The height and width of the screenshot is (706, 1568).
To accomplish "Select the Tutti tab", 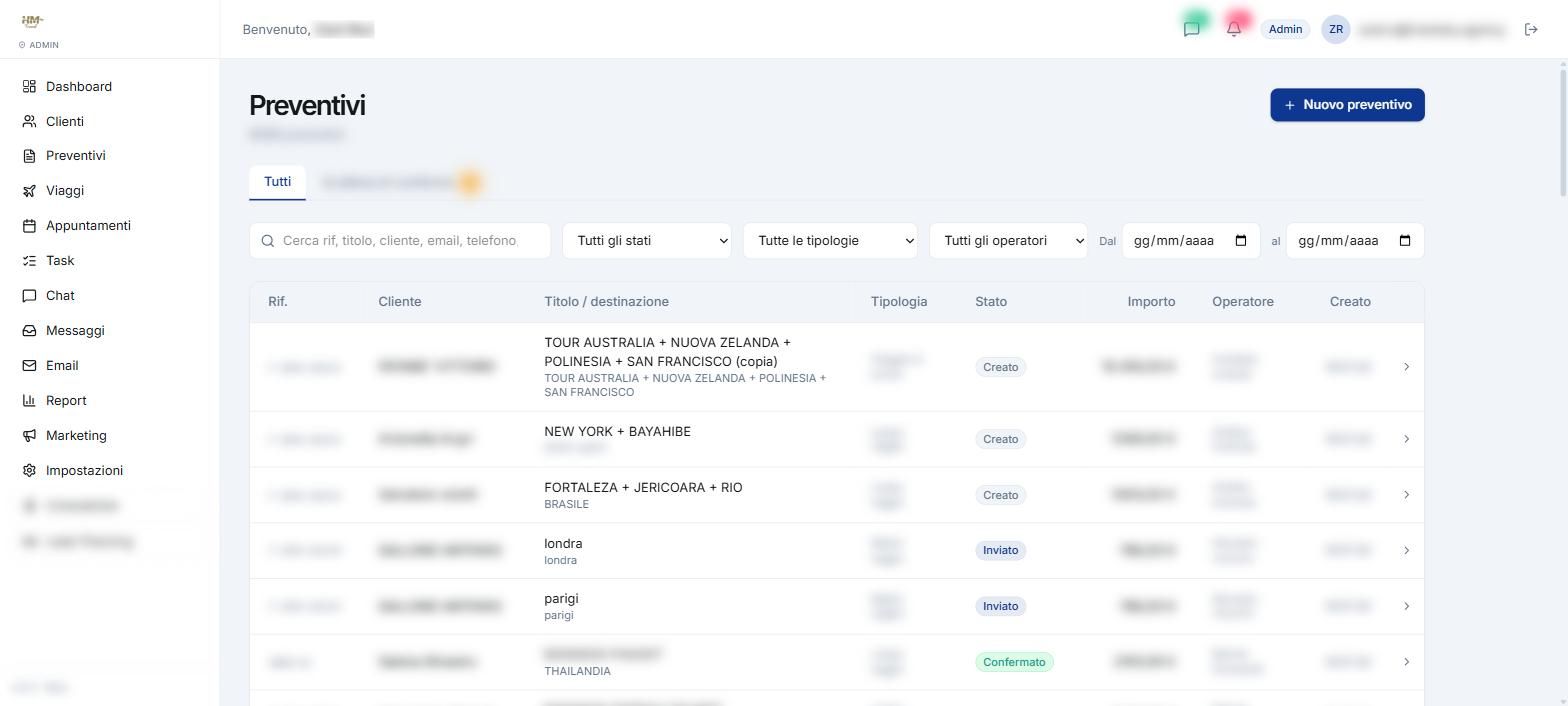I will tap(277, 182).
